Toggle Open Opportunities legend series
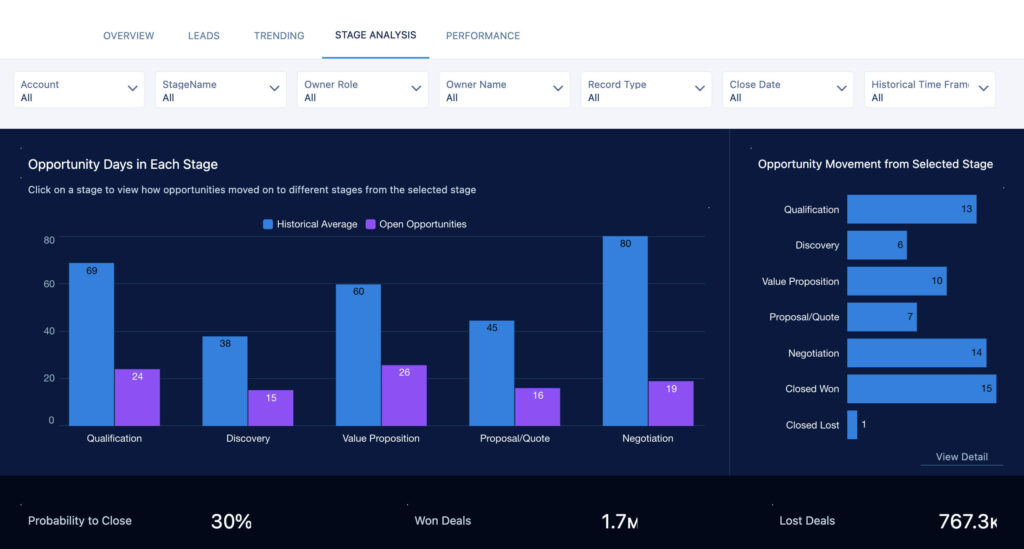 (416, 224)
